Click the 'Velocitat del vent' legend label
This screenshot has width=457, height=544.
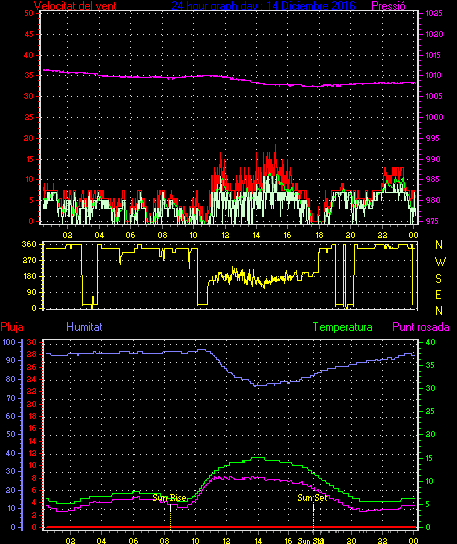[75, 6]
